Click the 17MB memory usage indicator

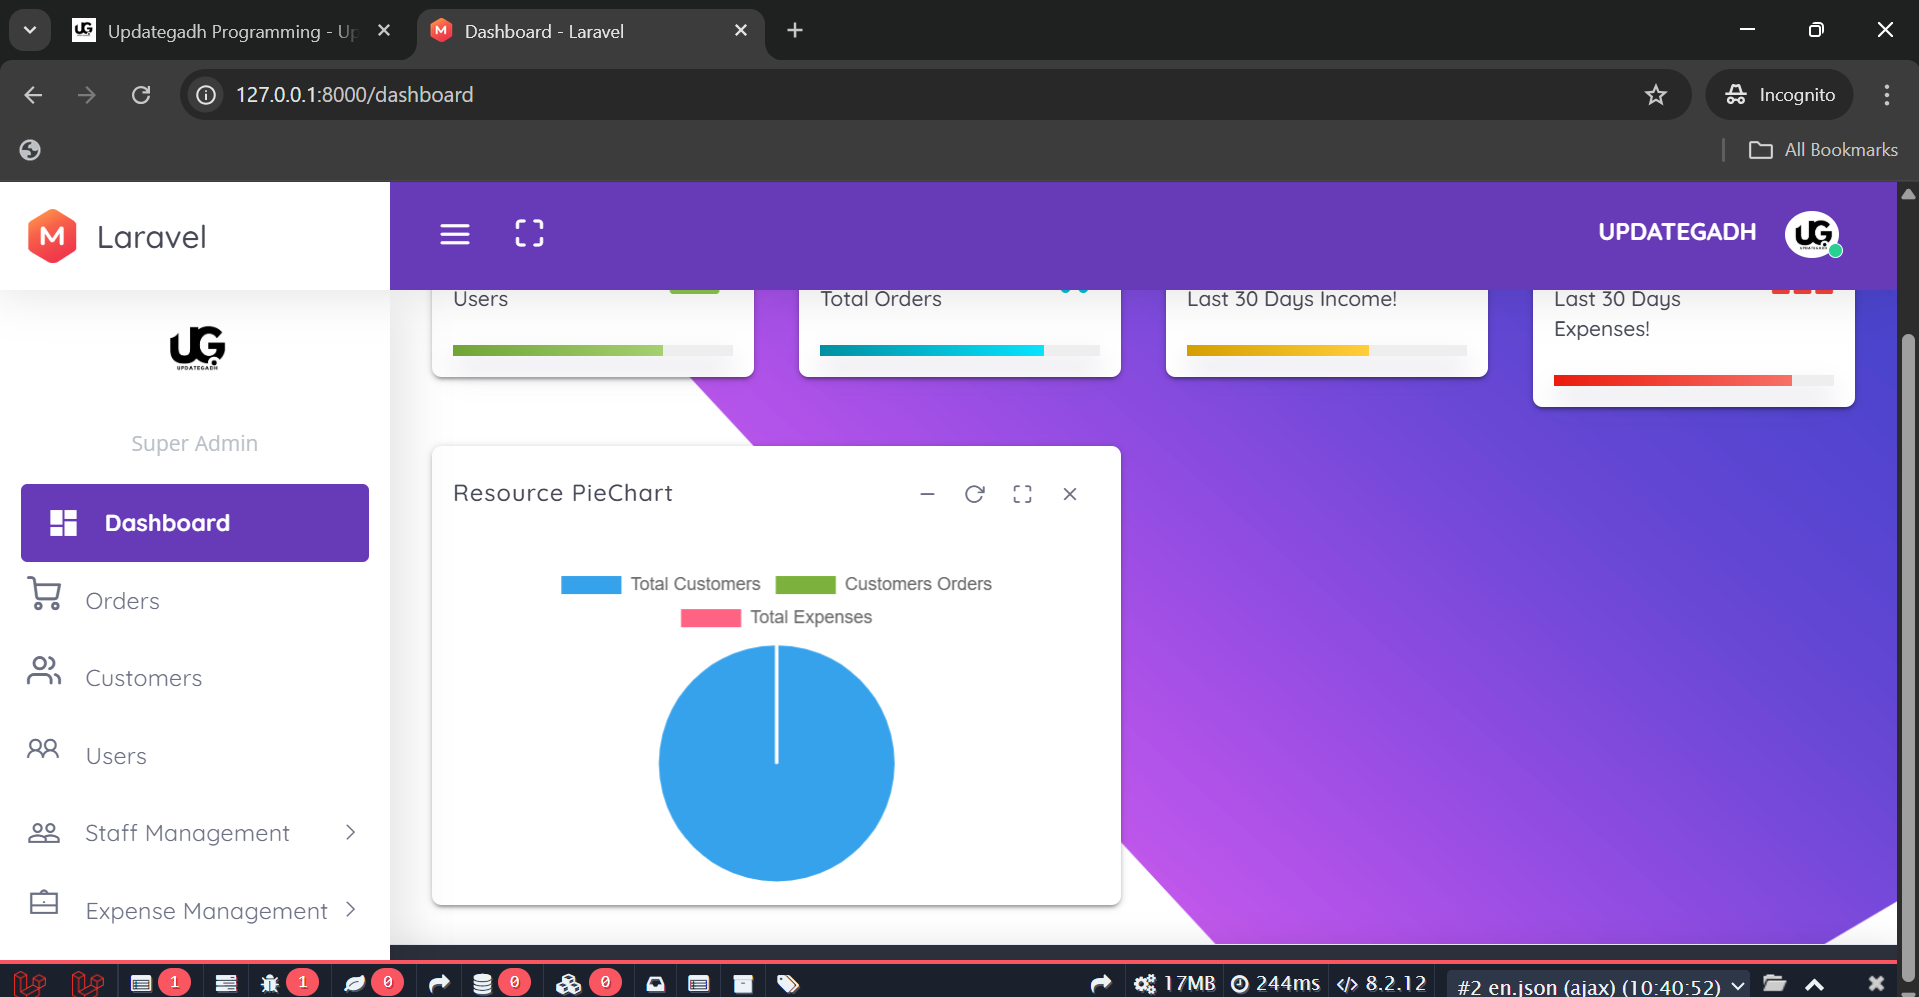point(1174,984)
